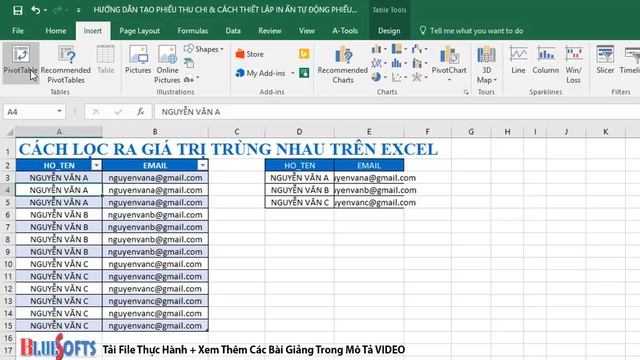Image resolution: width=640 pixels, height=360 pixels.
Task: Switch to the View tab
Action: [307, 31]
